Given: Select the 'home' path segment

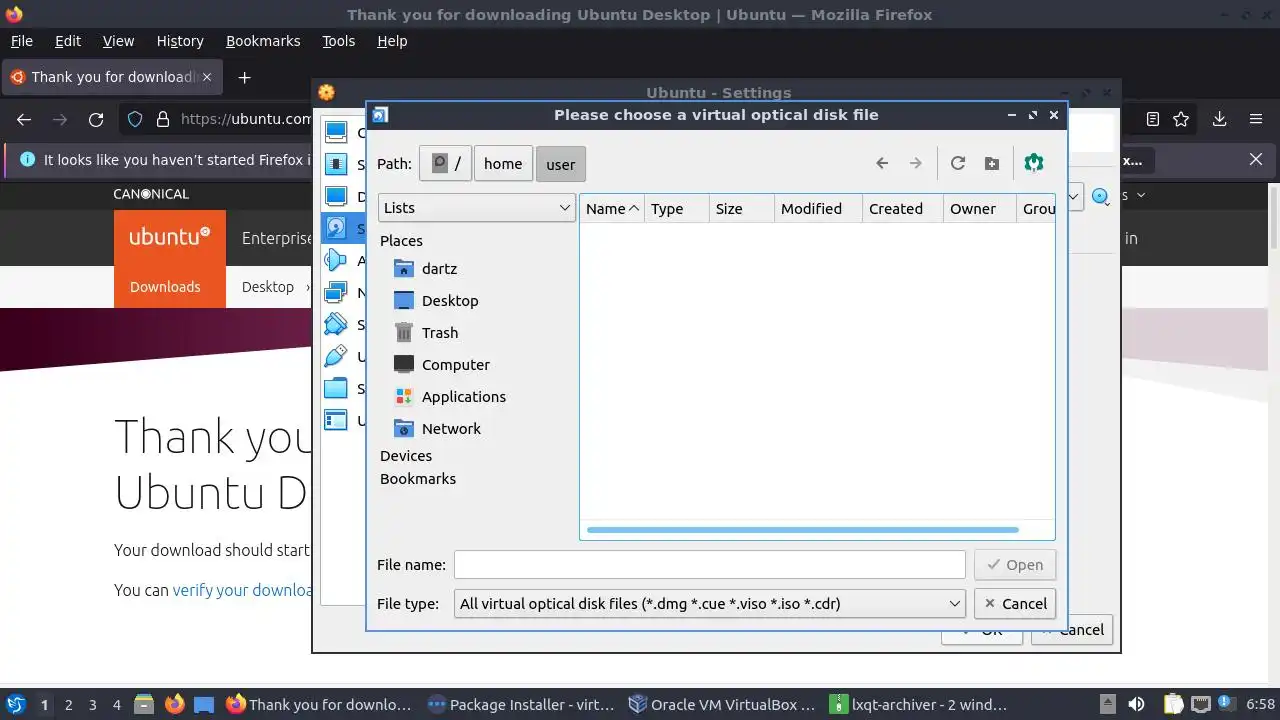Looking at the screenshot, I should (503, 164).
